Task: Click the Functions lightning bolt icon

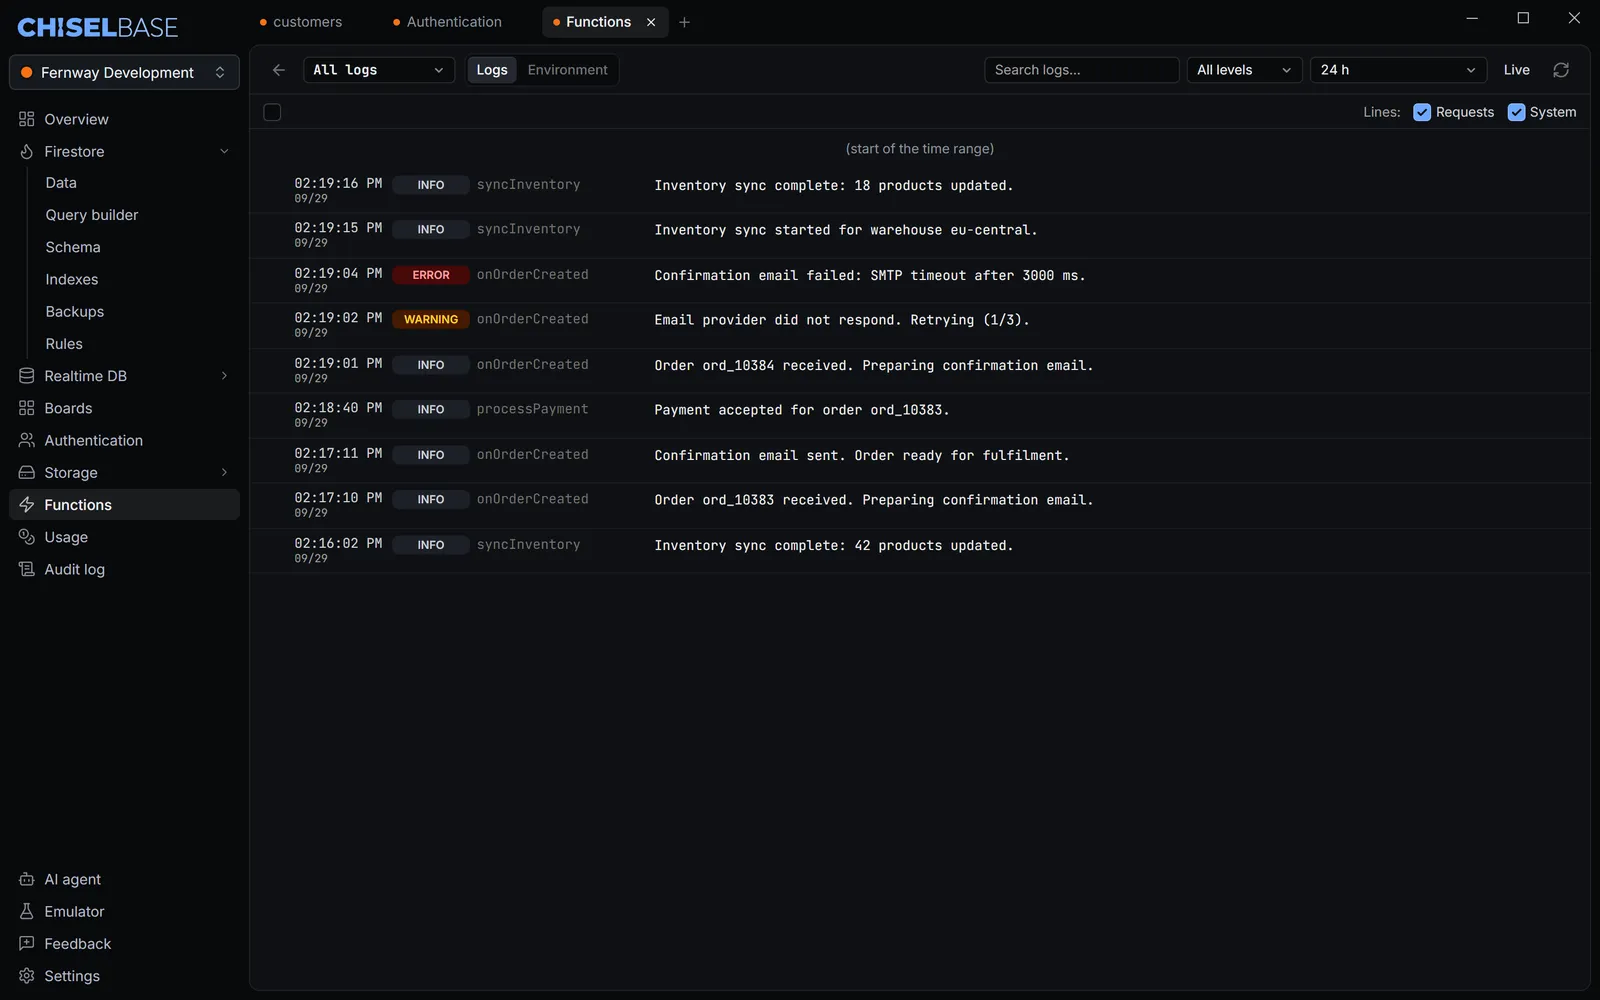Action: pos(27,505)
